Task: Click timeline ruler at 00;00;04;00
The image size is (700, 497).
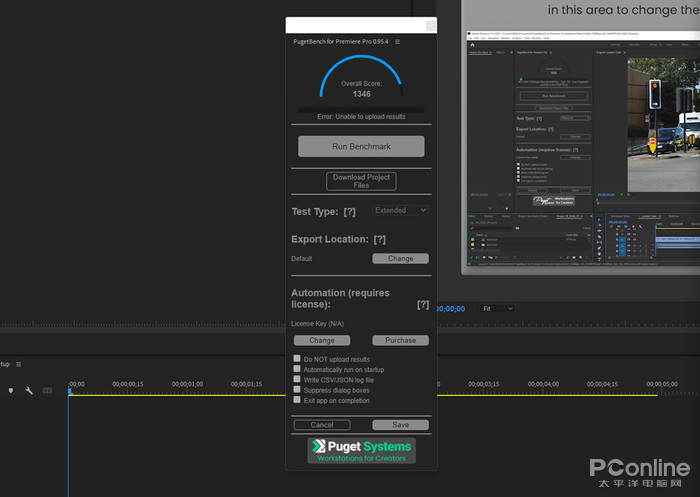Action: 543,384
